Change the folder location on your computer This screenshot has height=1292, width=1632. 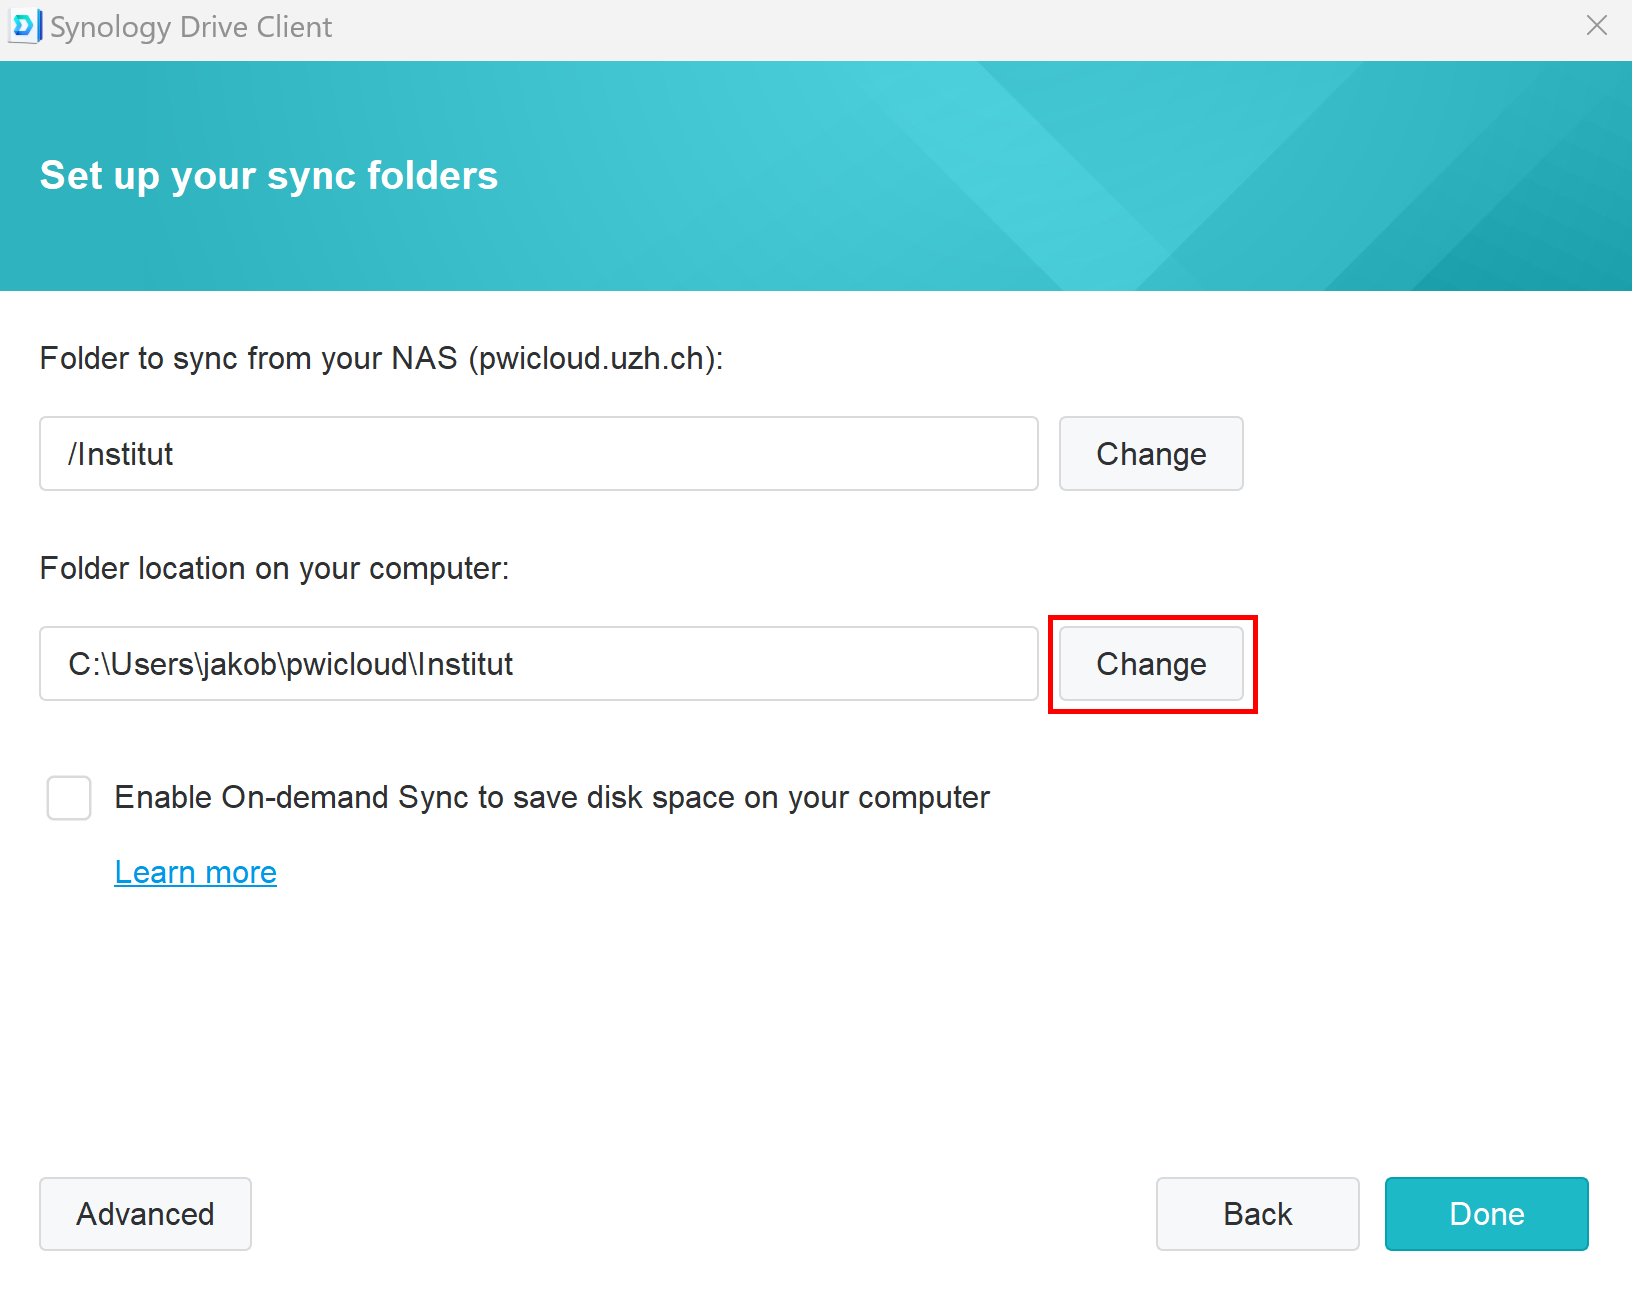(x=1151, y=664)
